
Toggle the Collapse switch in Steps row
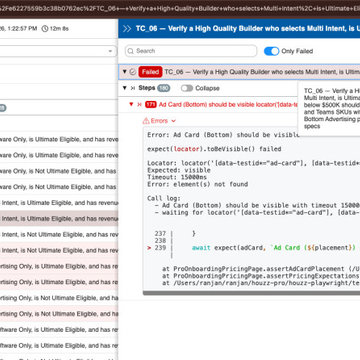(x=187, y=88)
